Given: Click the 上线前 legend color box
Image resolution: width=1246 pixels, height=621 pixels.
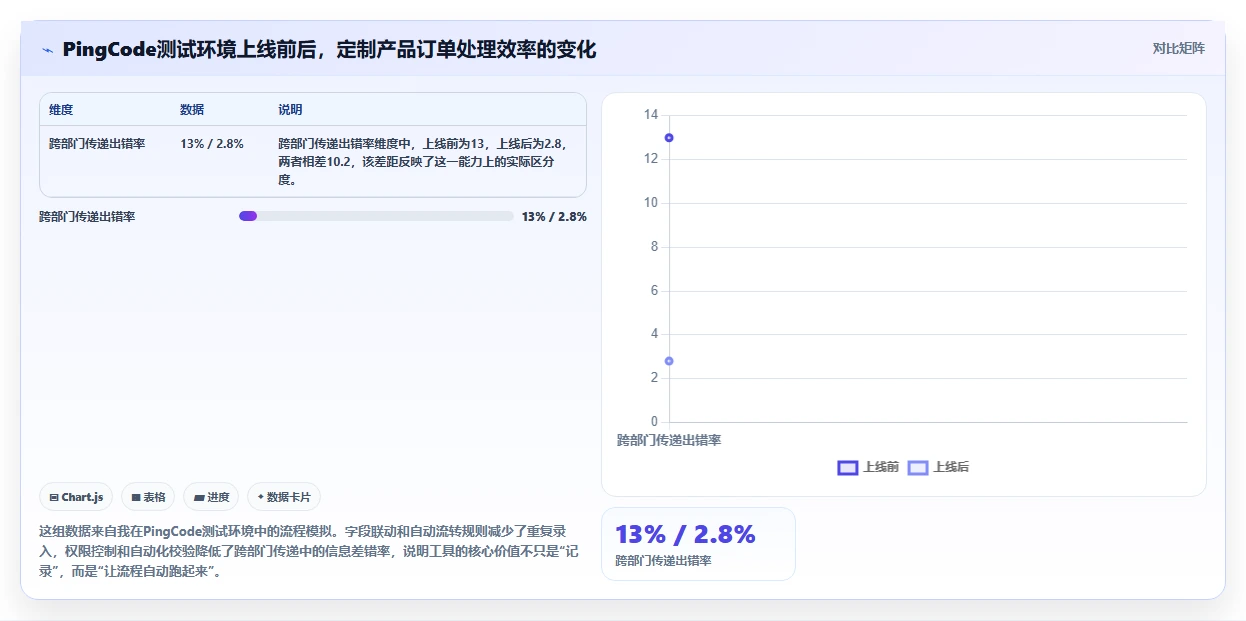Looking at the screenshot, I should pyautogui.click(x=848, y=467).
